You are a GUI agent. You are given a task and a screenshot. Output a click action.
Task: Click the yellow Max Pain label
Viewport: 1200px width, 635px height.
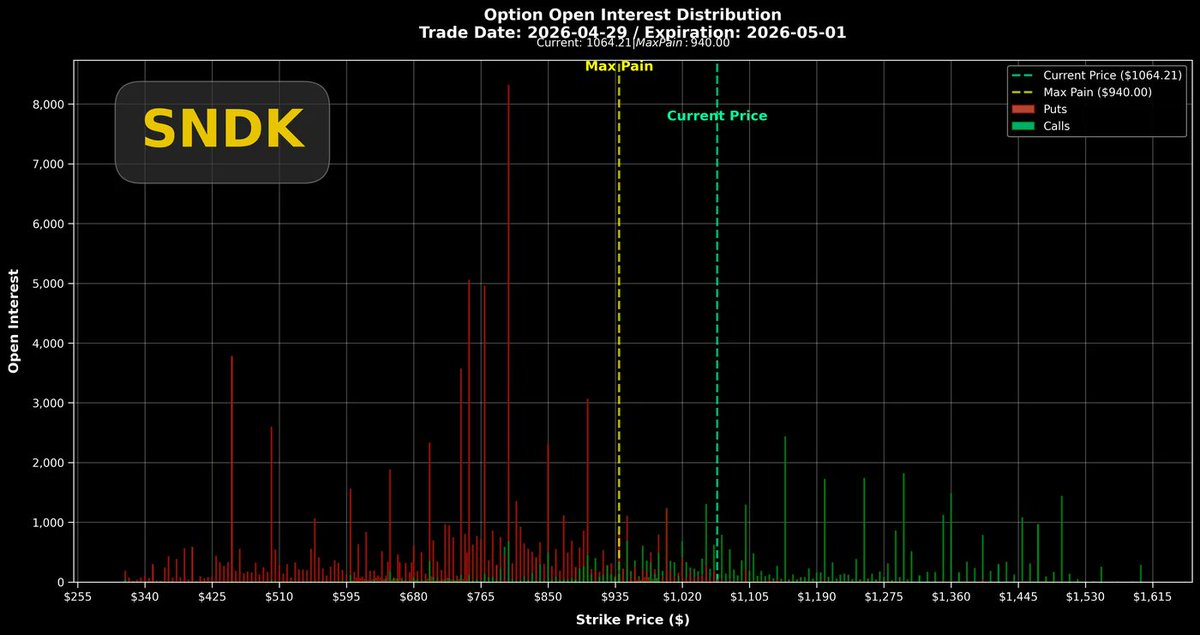click(619, 66)
